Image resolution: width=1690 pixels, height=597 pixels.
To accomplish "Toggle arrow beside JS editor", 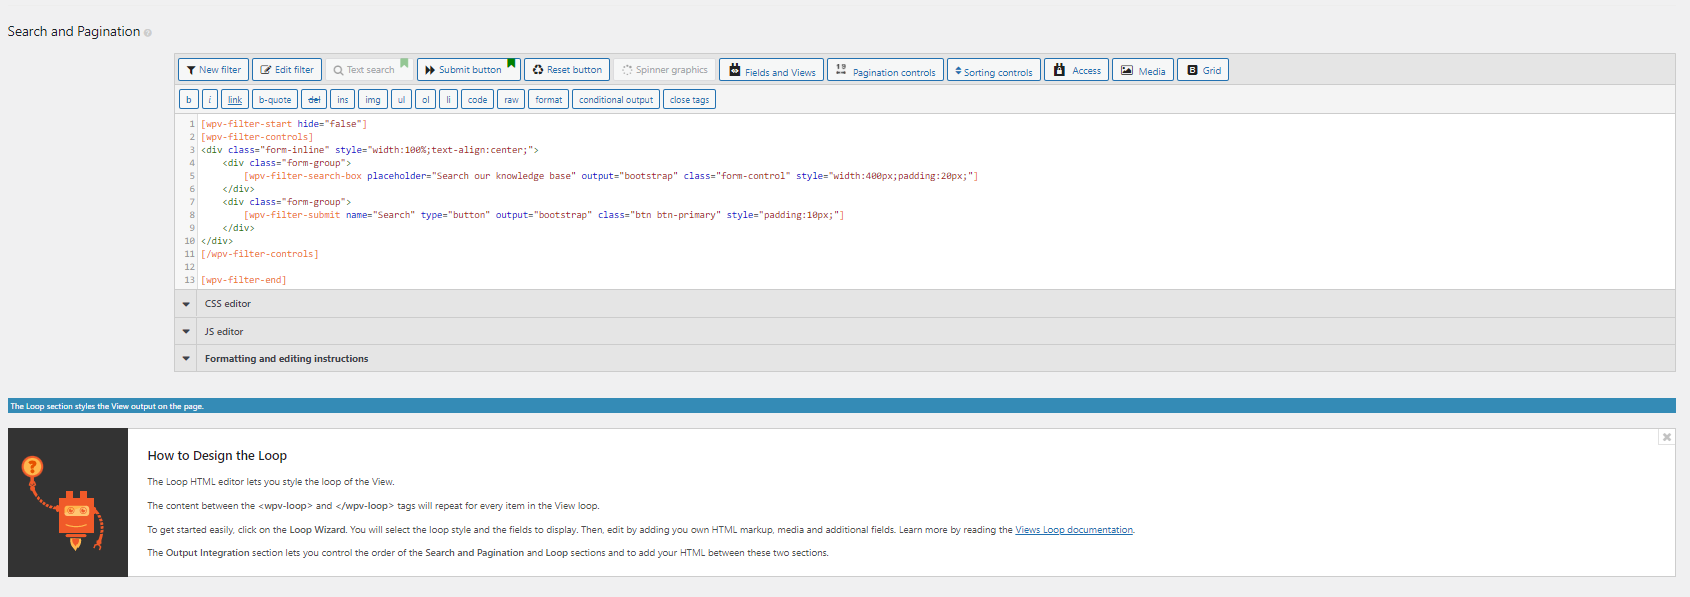I will [x=186, y=331].
